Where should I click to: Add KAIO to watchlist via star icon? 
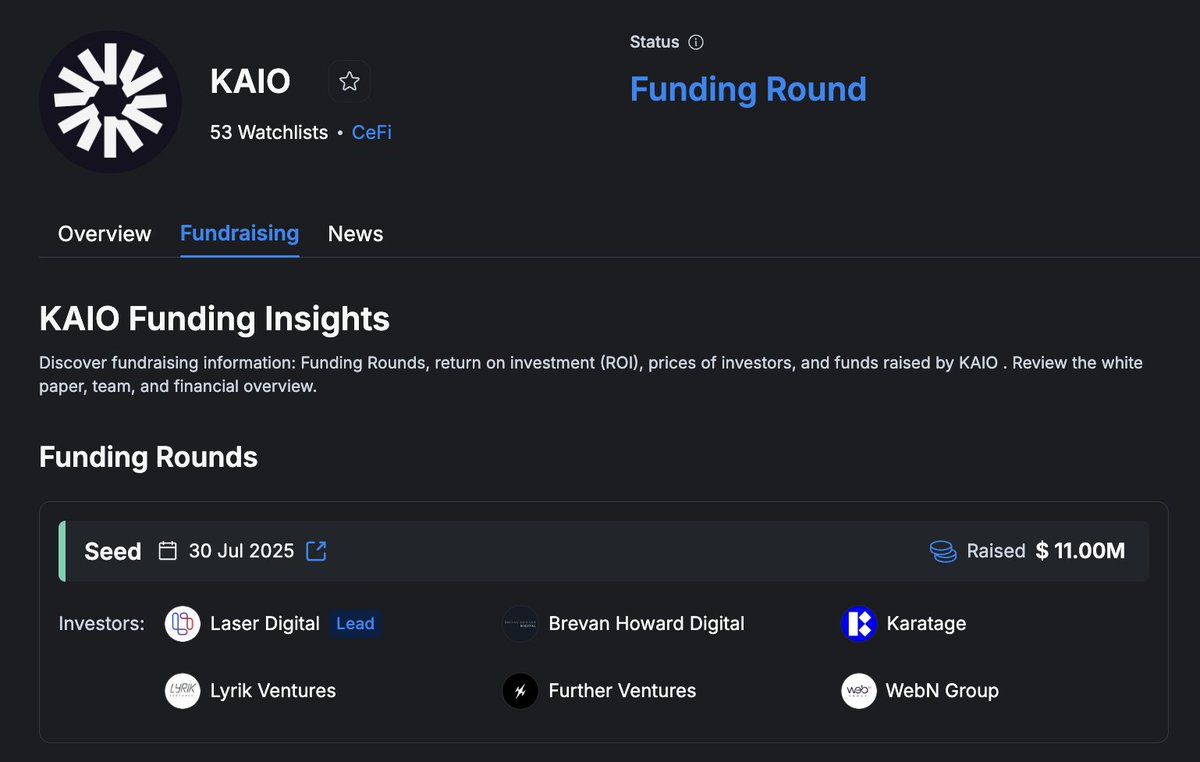click(x=349, y=81)
